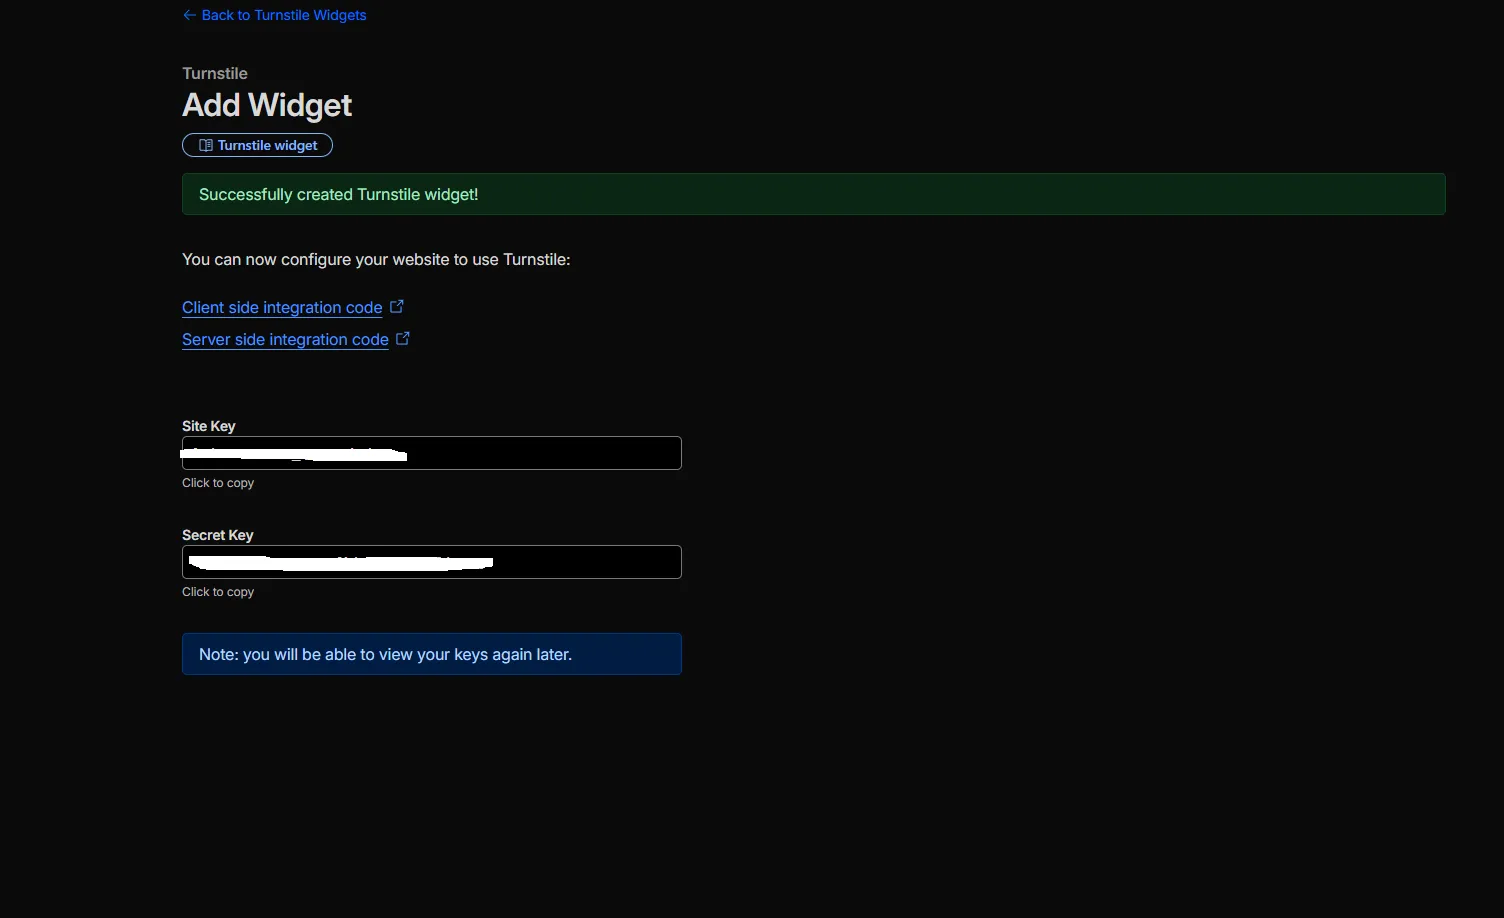Open Client side integration code
1504x918 pixels.
coord(281,307)
